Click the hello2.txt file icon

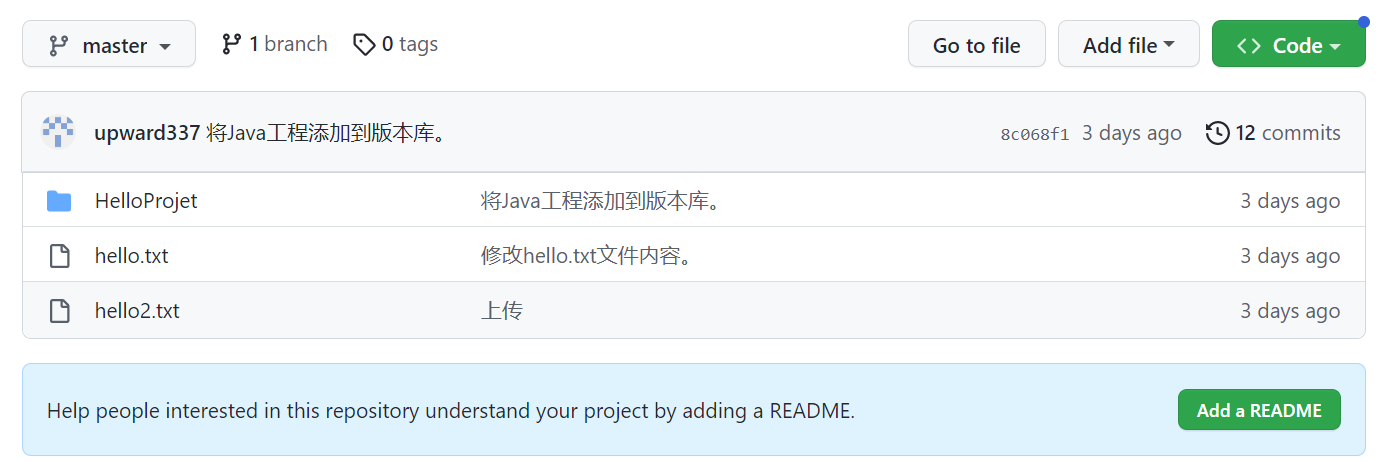point(60,311)
